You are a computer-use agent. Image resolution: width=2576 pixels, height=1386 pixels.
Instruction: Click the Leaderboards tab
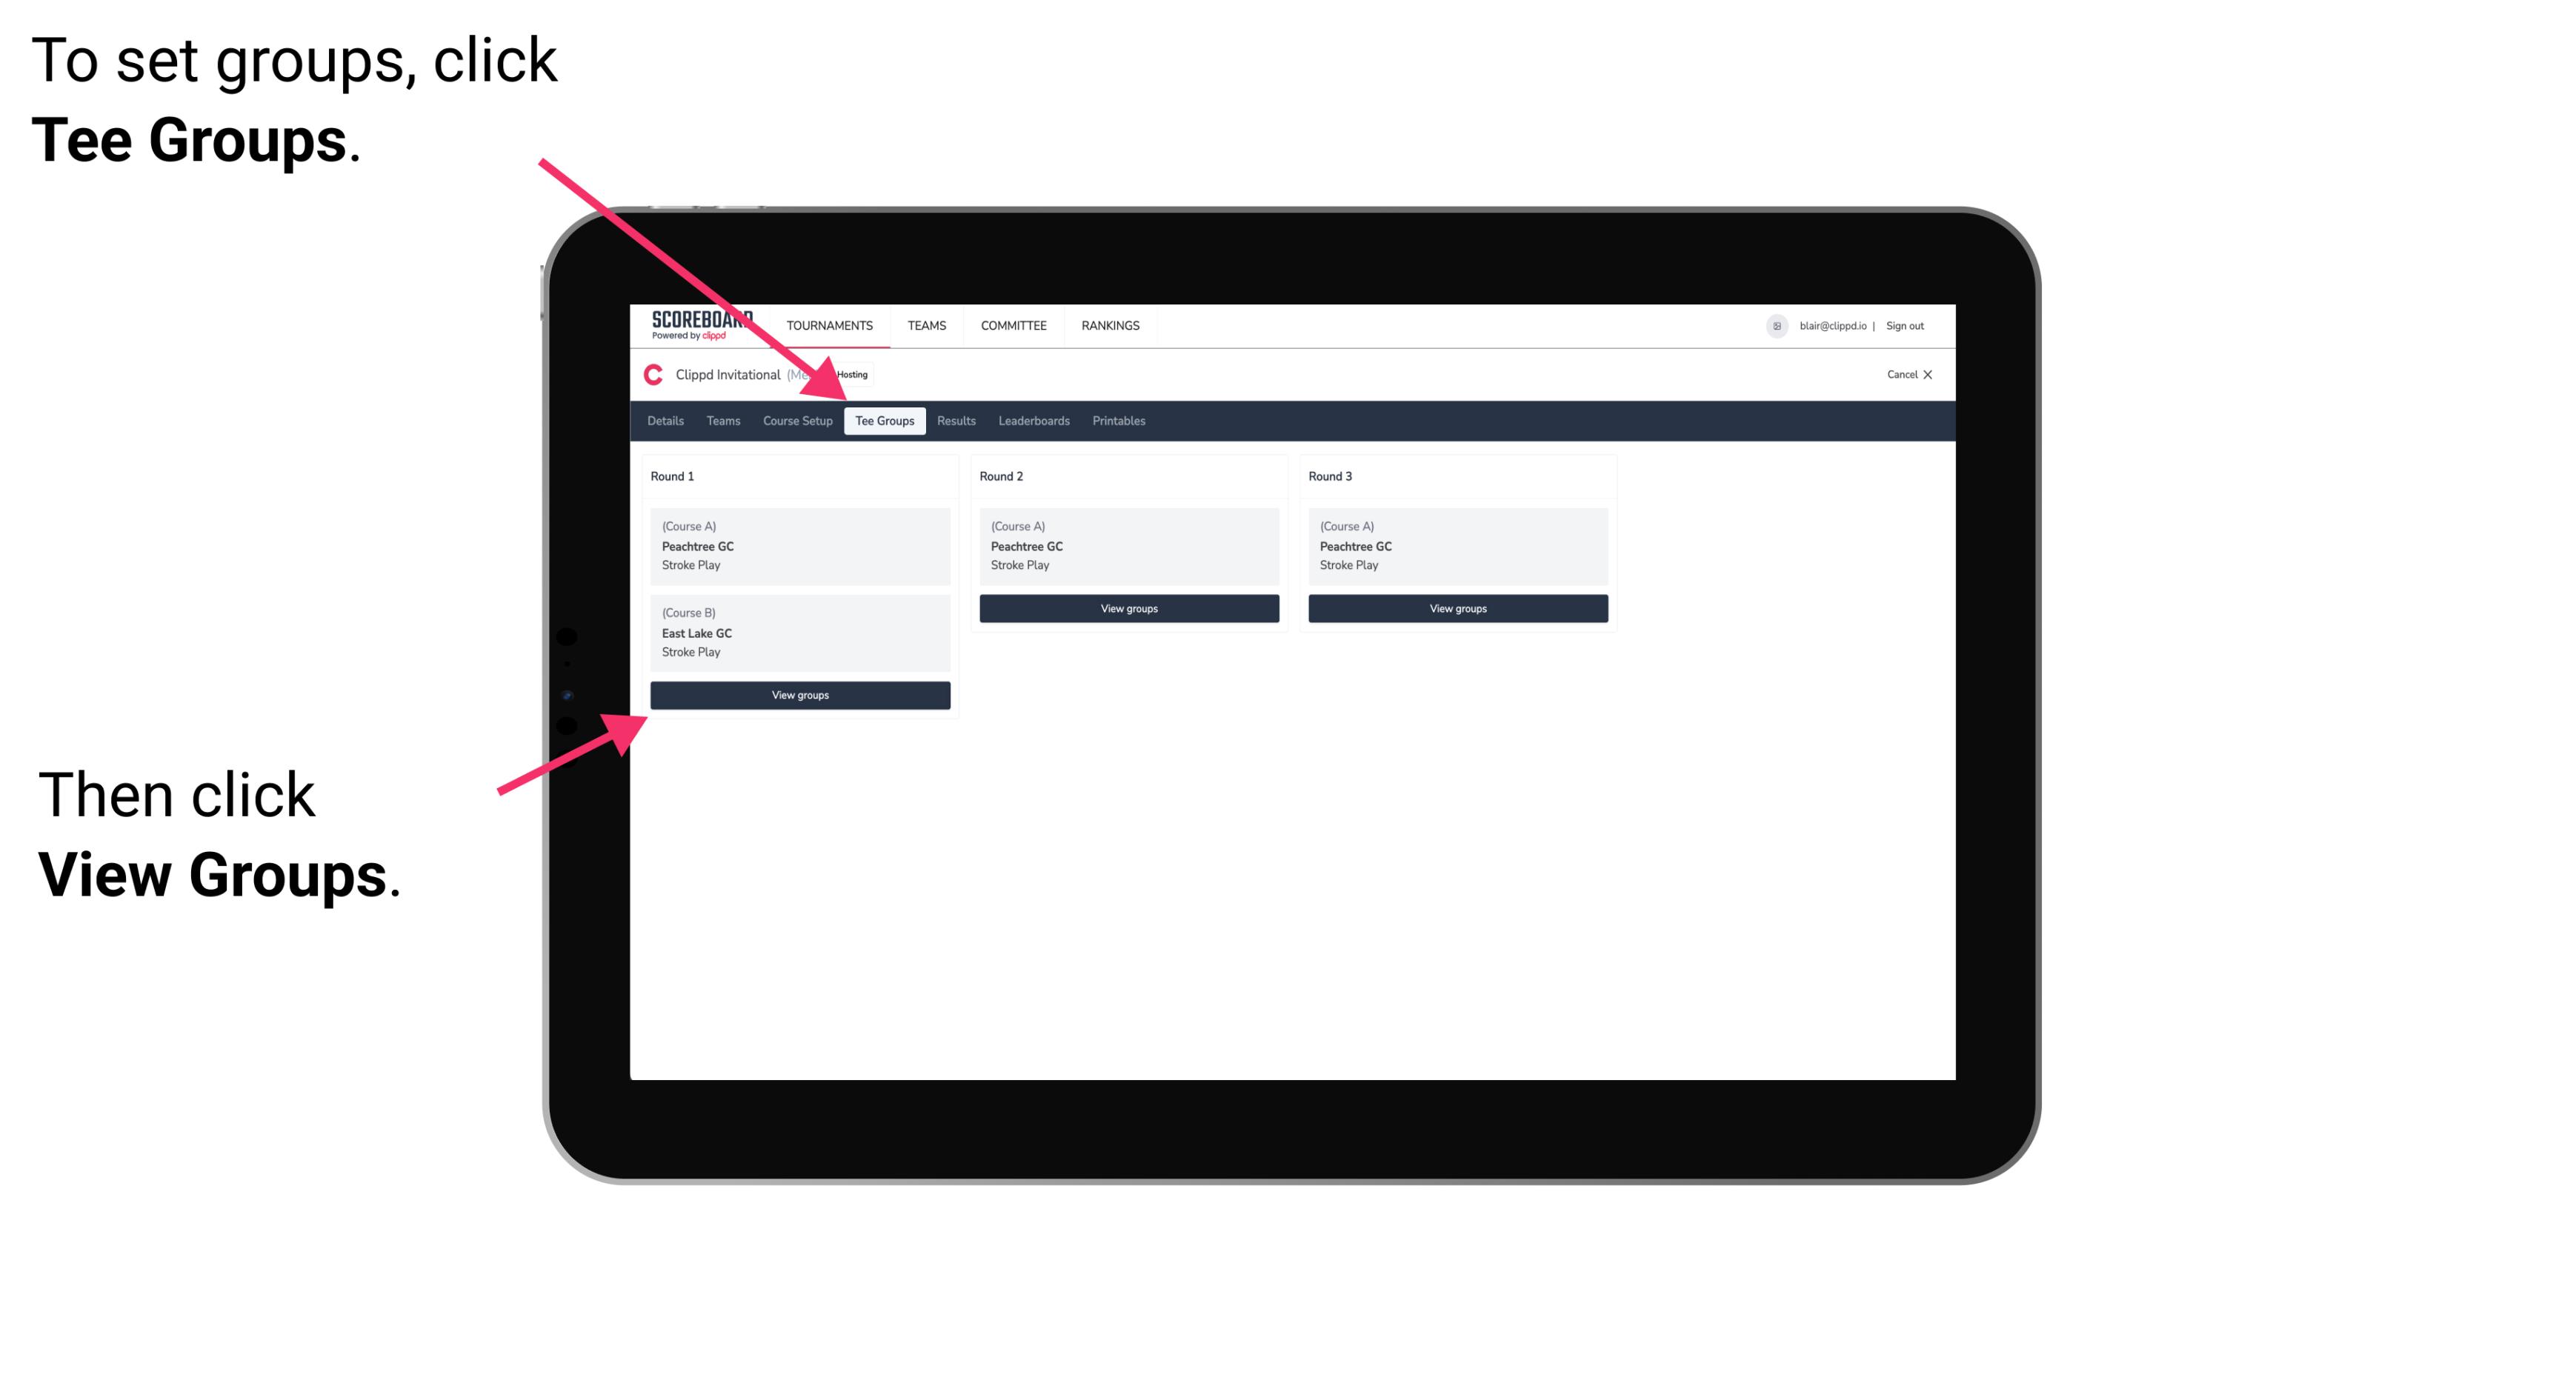[x=1031, y=420]
